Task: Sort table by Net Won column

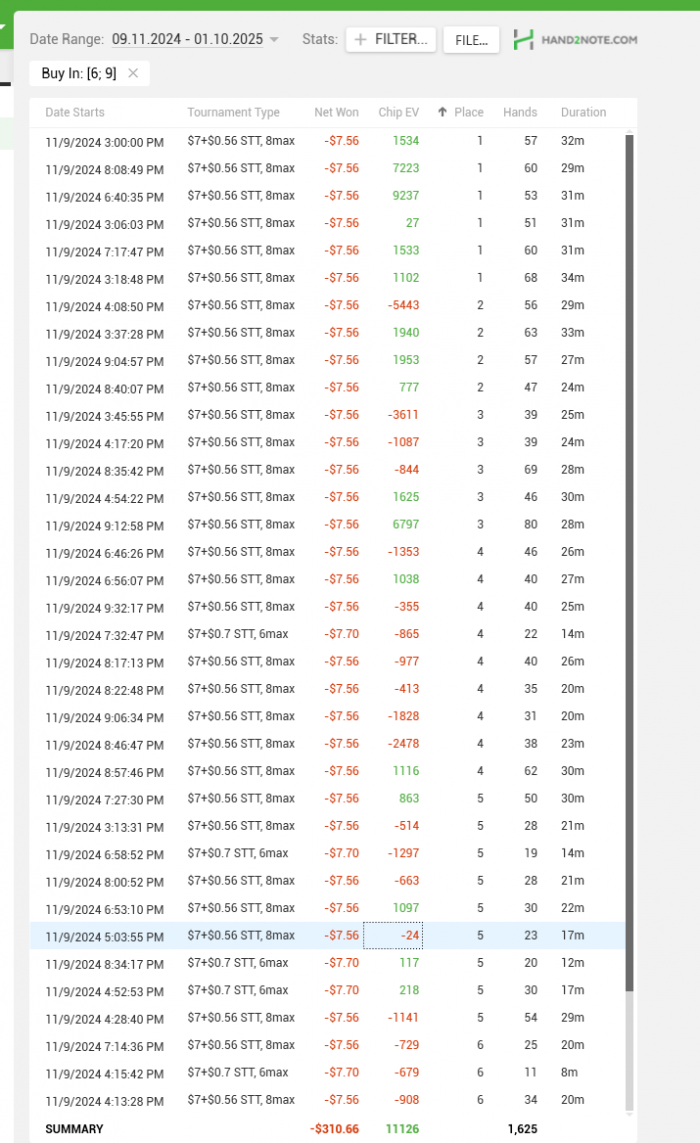Action: (x=336, y=112)
